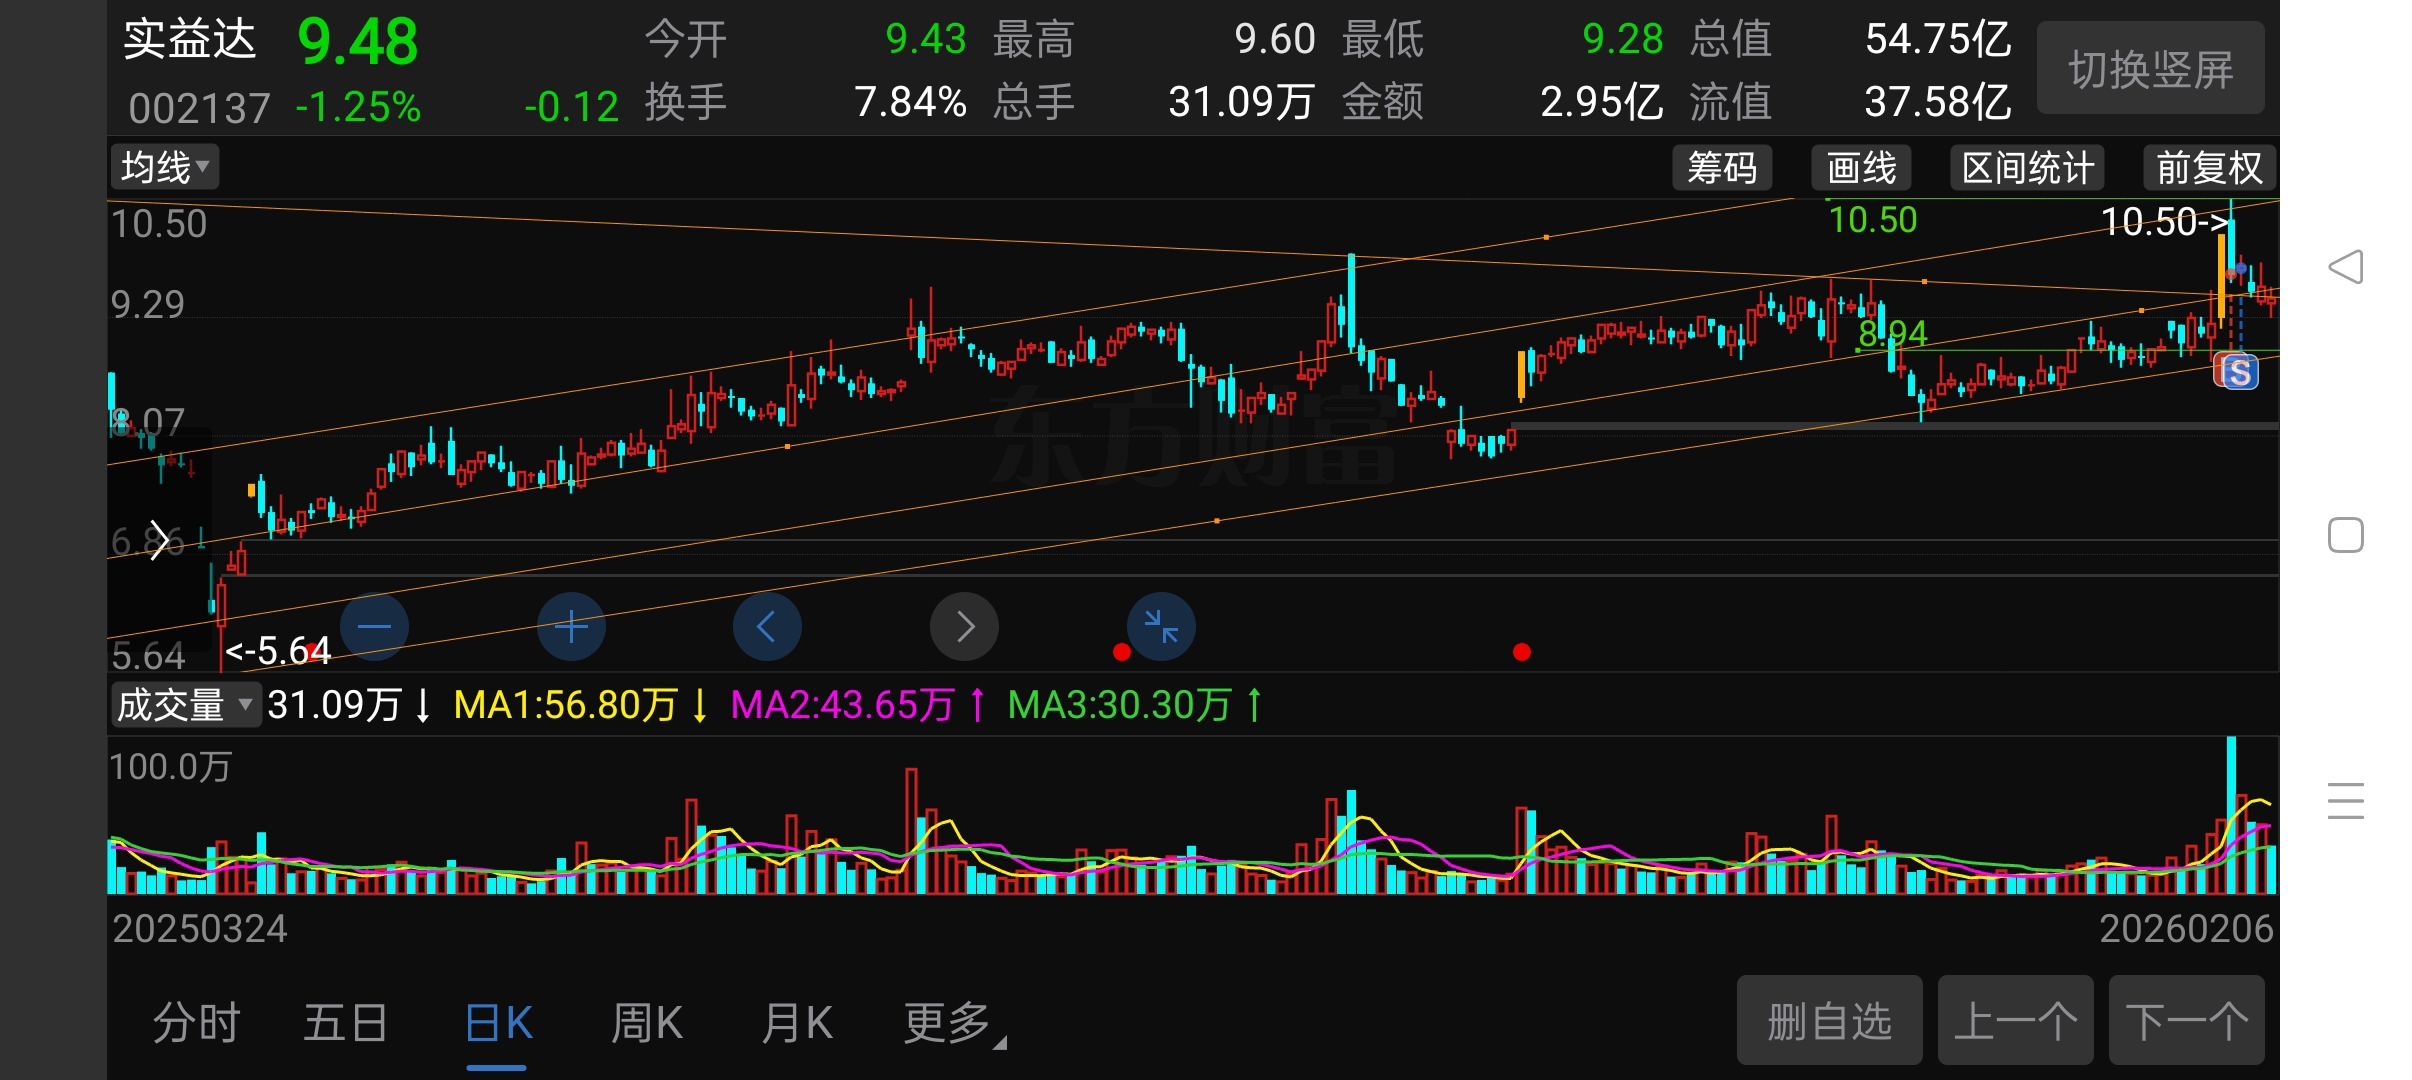The width and height of the screenshot is (2412, 1080).
Task: Switch to 分时 tab
Action: pyautogui.click(x=197, y=1023)
